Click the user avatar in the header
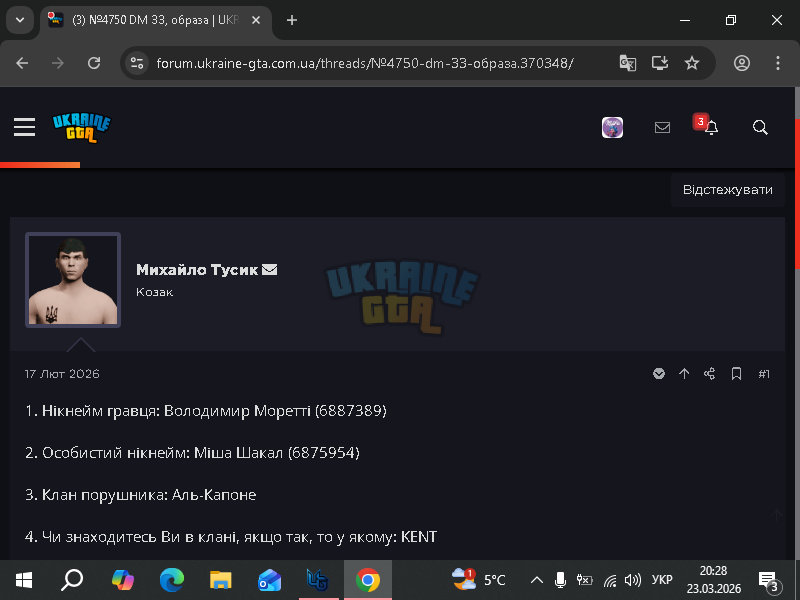 [x=612, y=128]
